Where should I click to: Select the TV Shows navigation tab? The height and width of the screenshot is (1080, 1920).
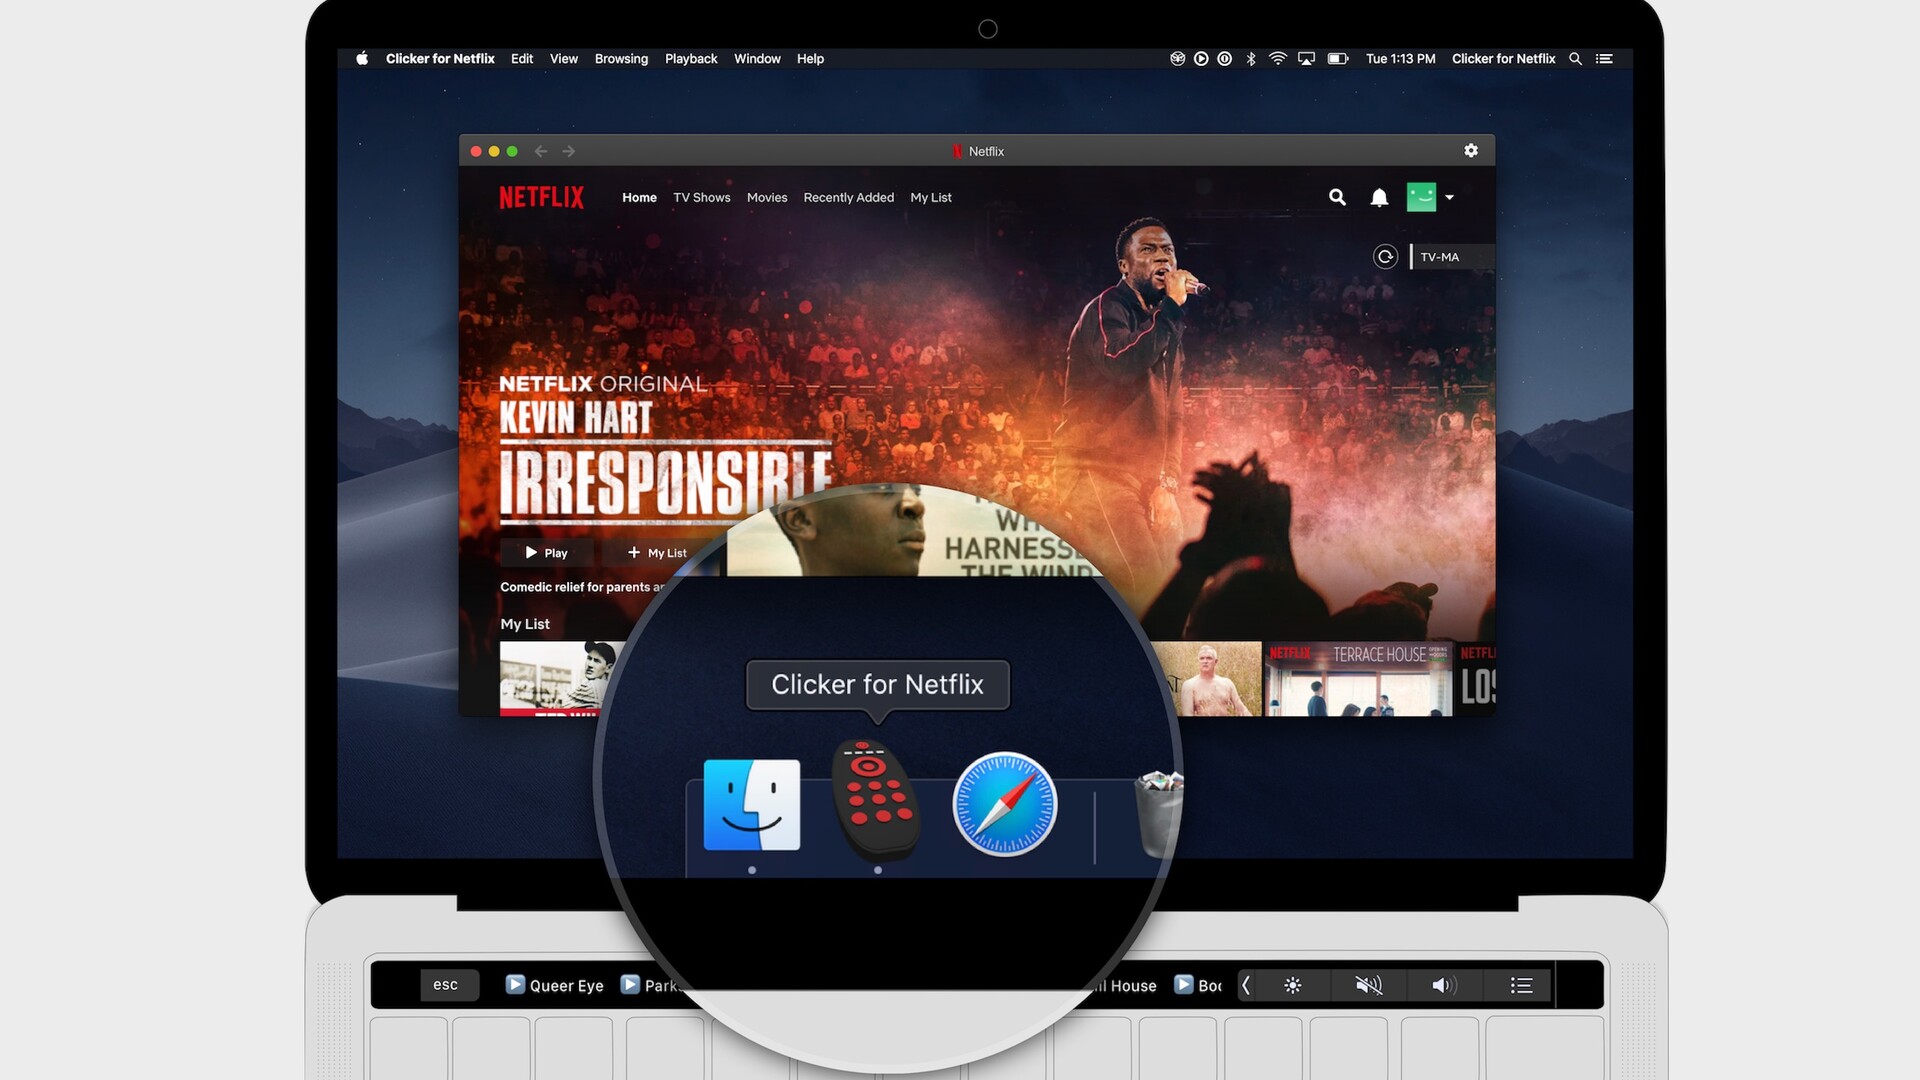(x=700, y=196)
